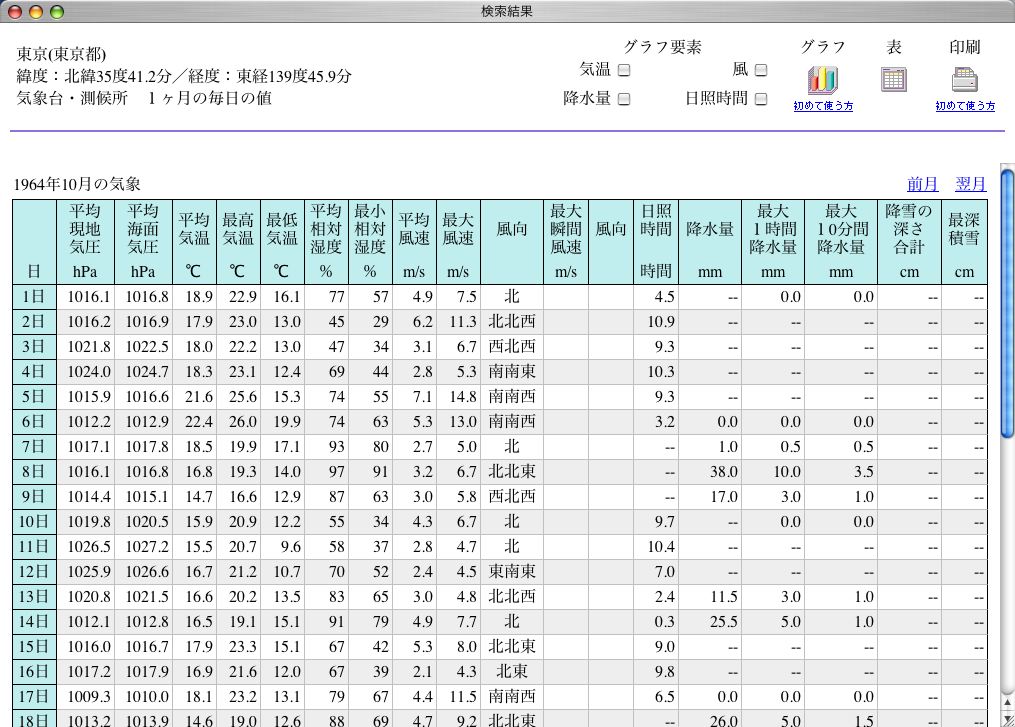This screenshot has height=727, width=1015.
Task: Click the 14.8 max wind speed on 5日
Action: (463, 397)
